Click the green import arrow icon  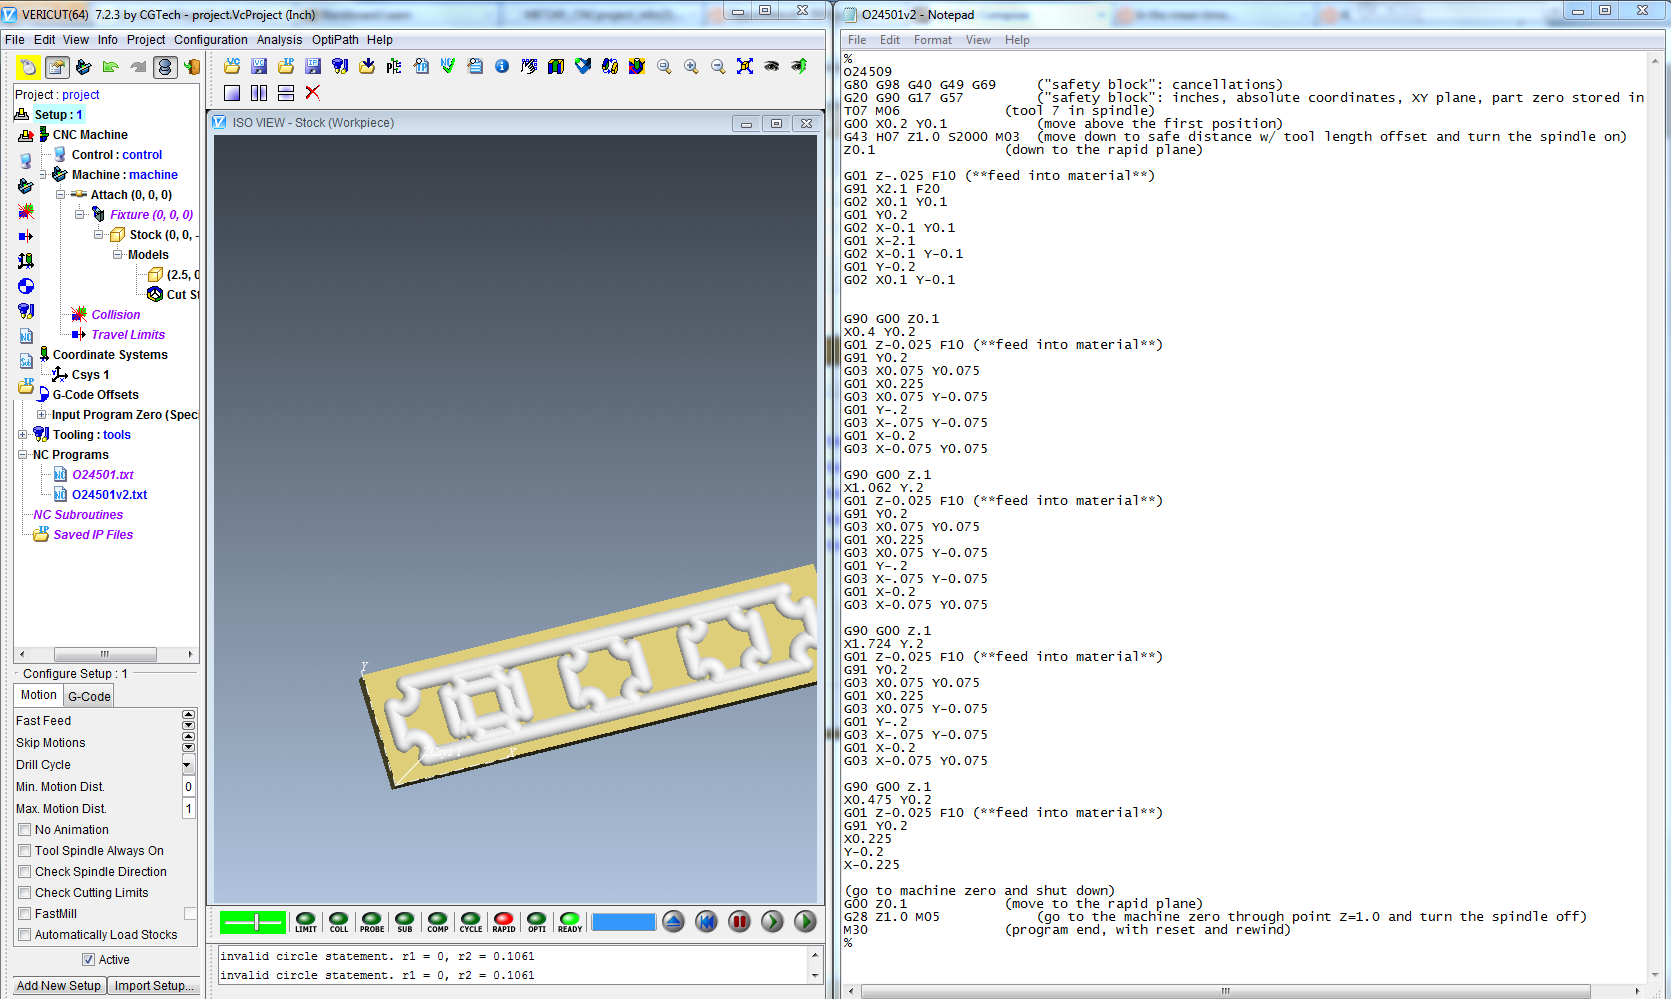111,67
